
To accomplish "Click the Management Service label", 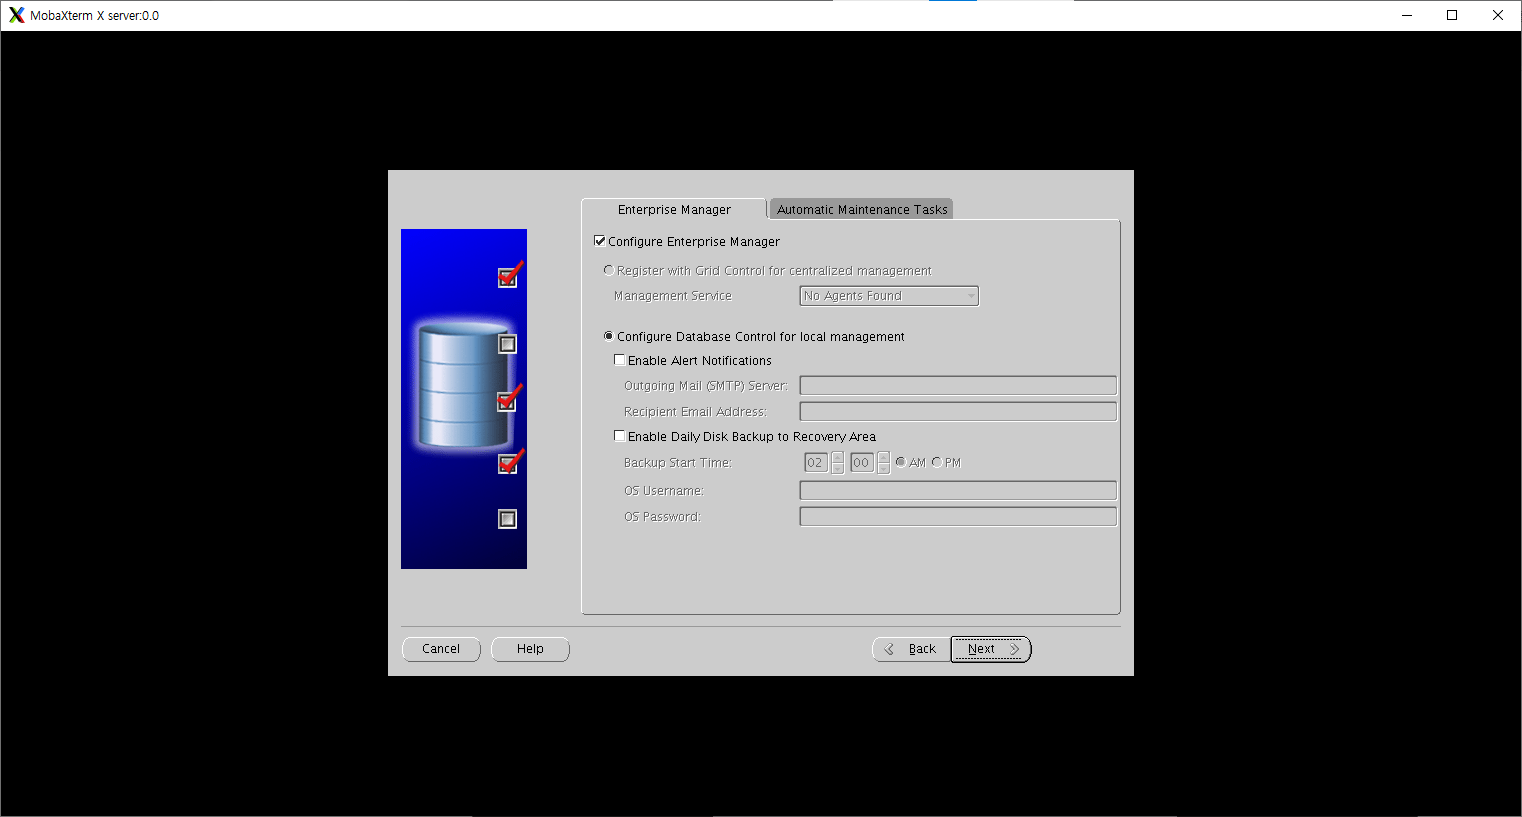I will (672, 296).
